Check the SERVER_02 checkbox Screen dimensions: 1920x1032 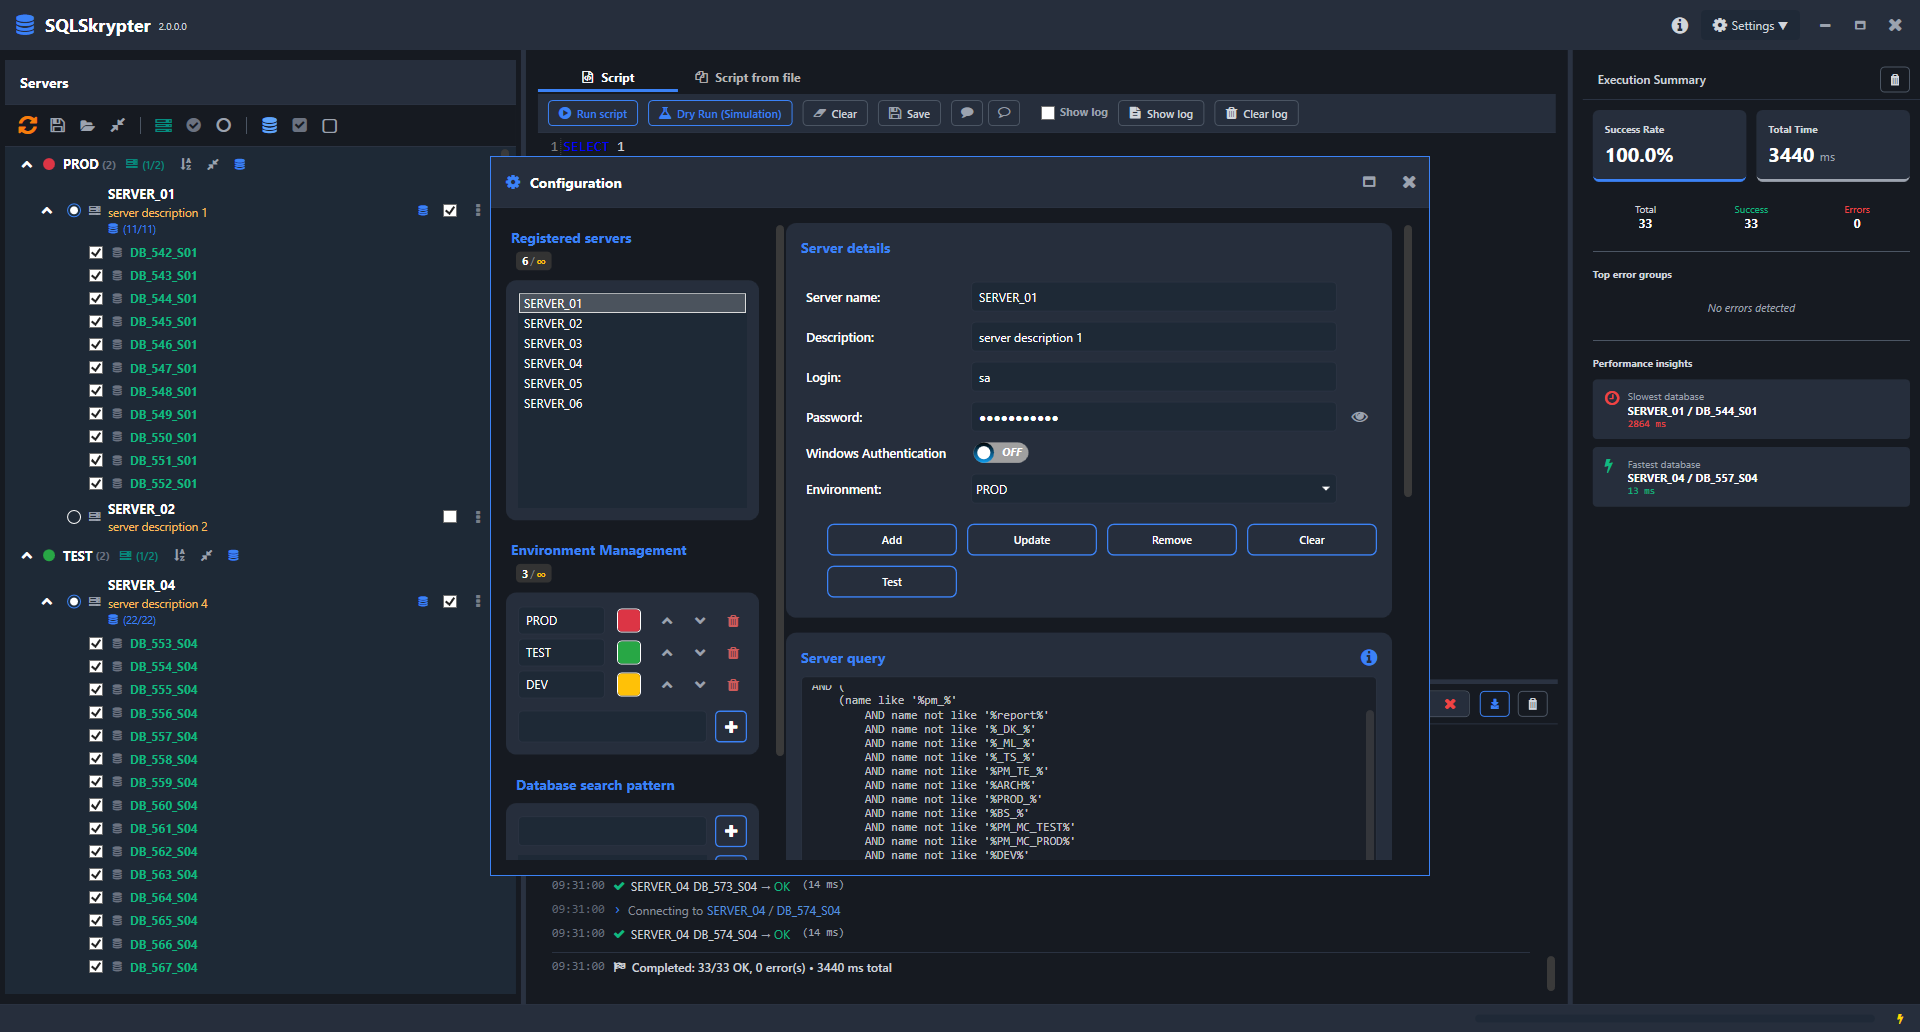click(x=450, y=517)
